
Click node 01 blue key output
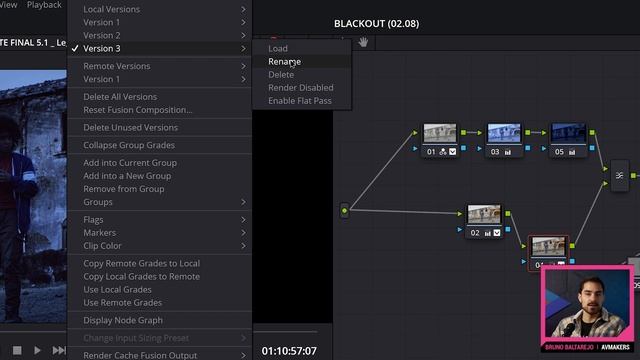point(463,148)
